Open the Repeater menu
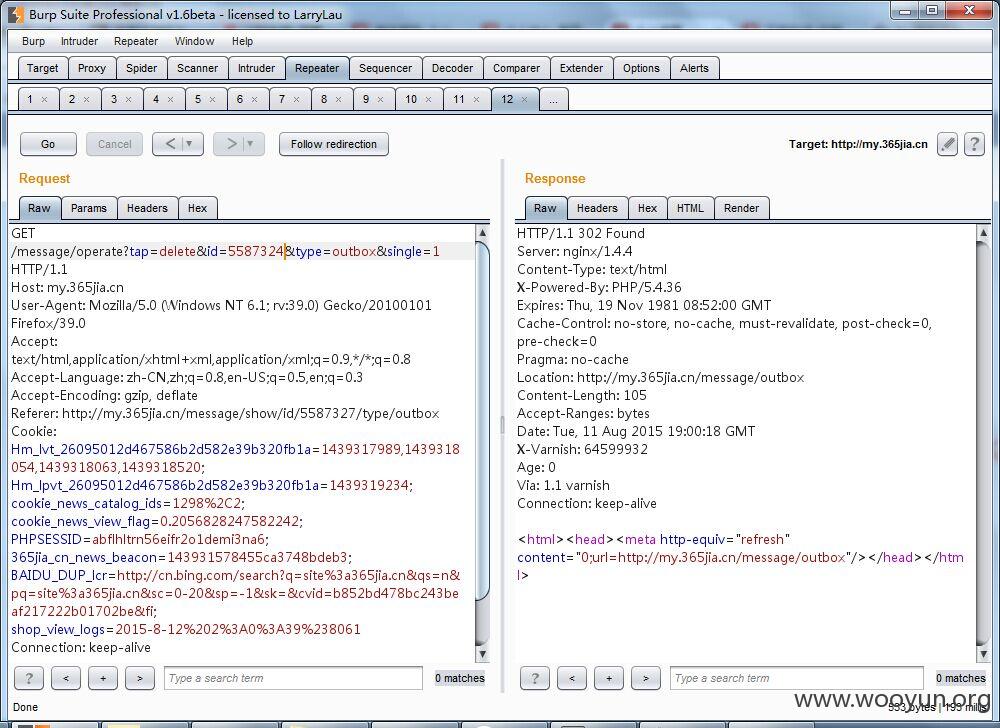The height and width of the screenshot is (728, 1000). pyautogui.click(x=136, y=41)
